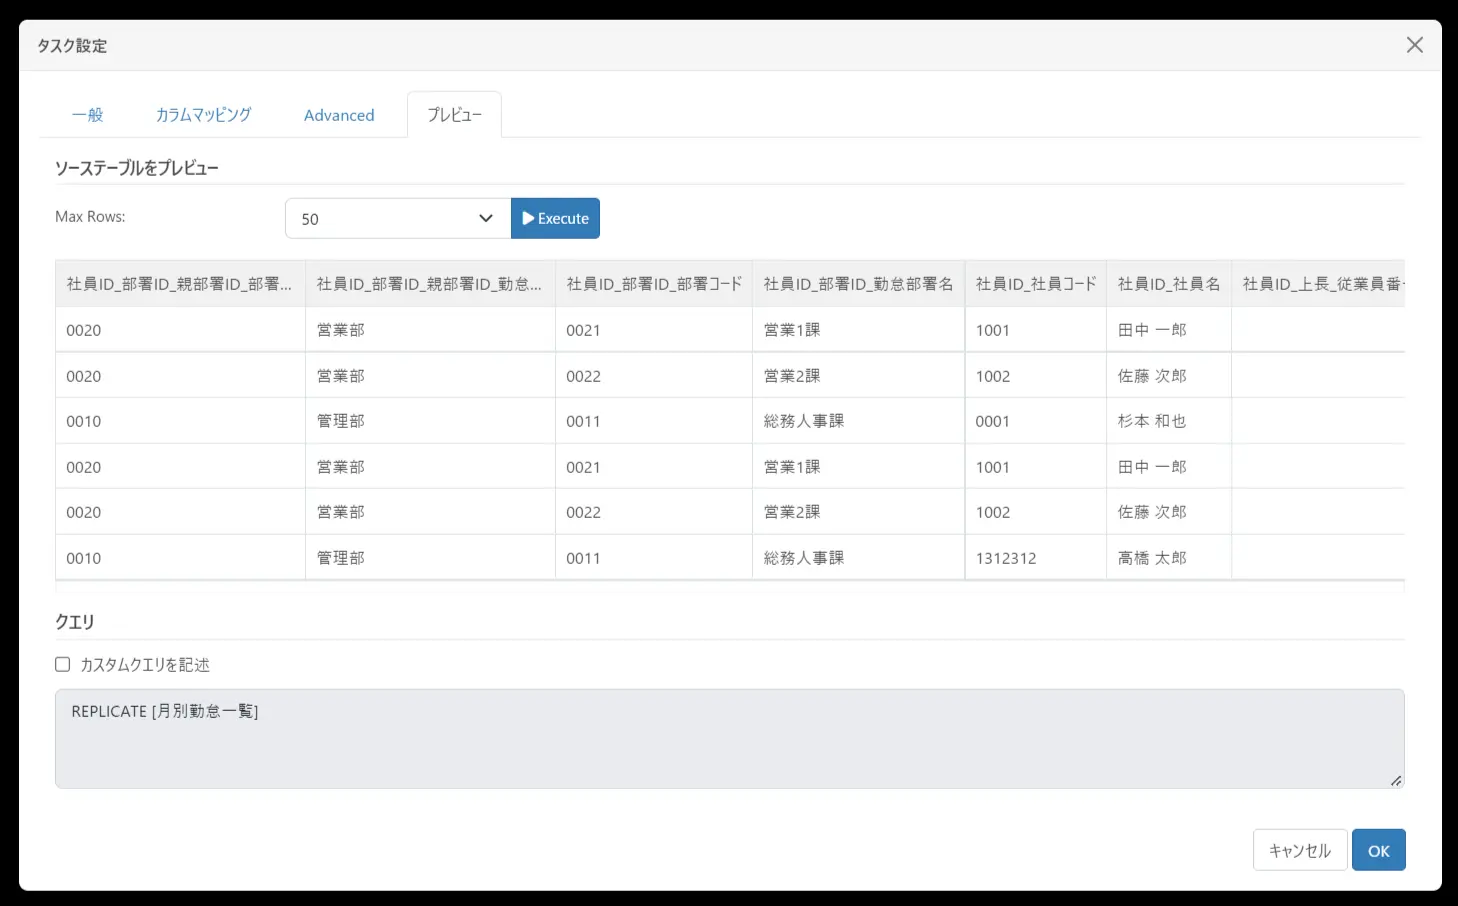
Task: Click the horizontal scrollbar under the table
Action: [x=730, y=586]
